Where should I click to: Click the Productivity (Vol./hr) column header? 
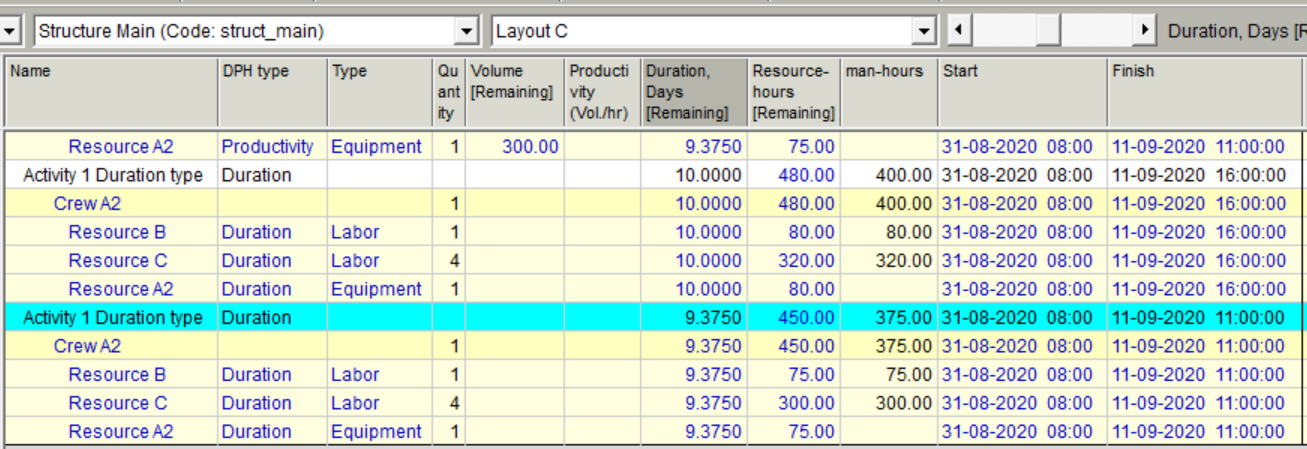point(602,92)
